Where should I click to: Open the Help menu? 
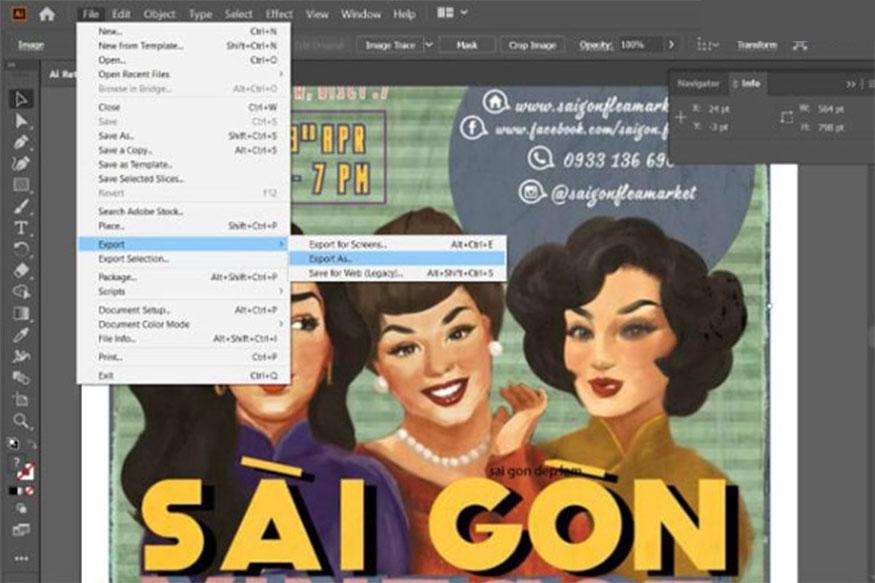point(404,14)
